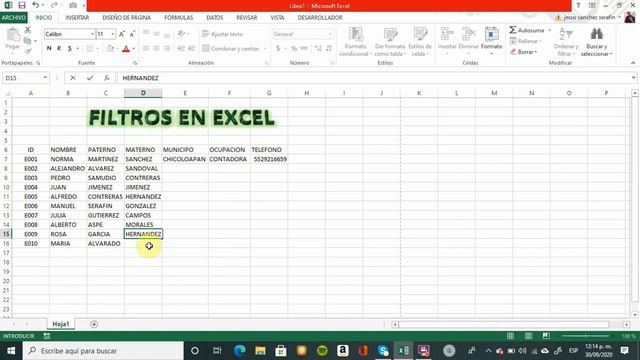Open the Formato cells menu

pyautogui.click(x=491, y=41)
